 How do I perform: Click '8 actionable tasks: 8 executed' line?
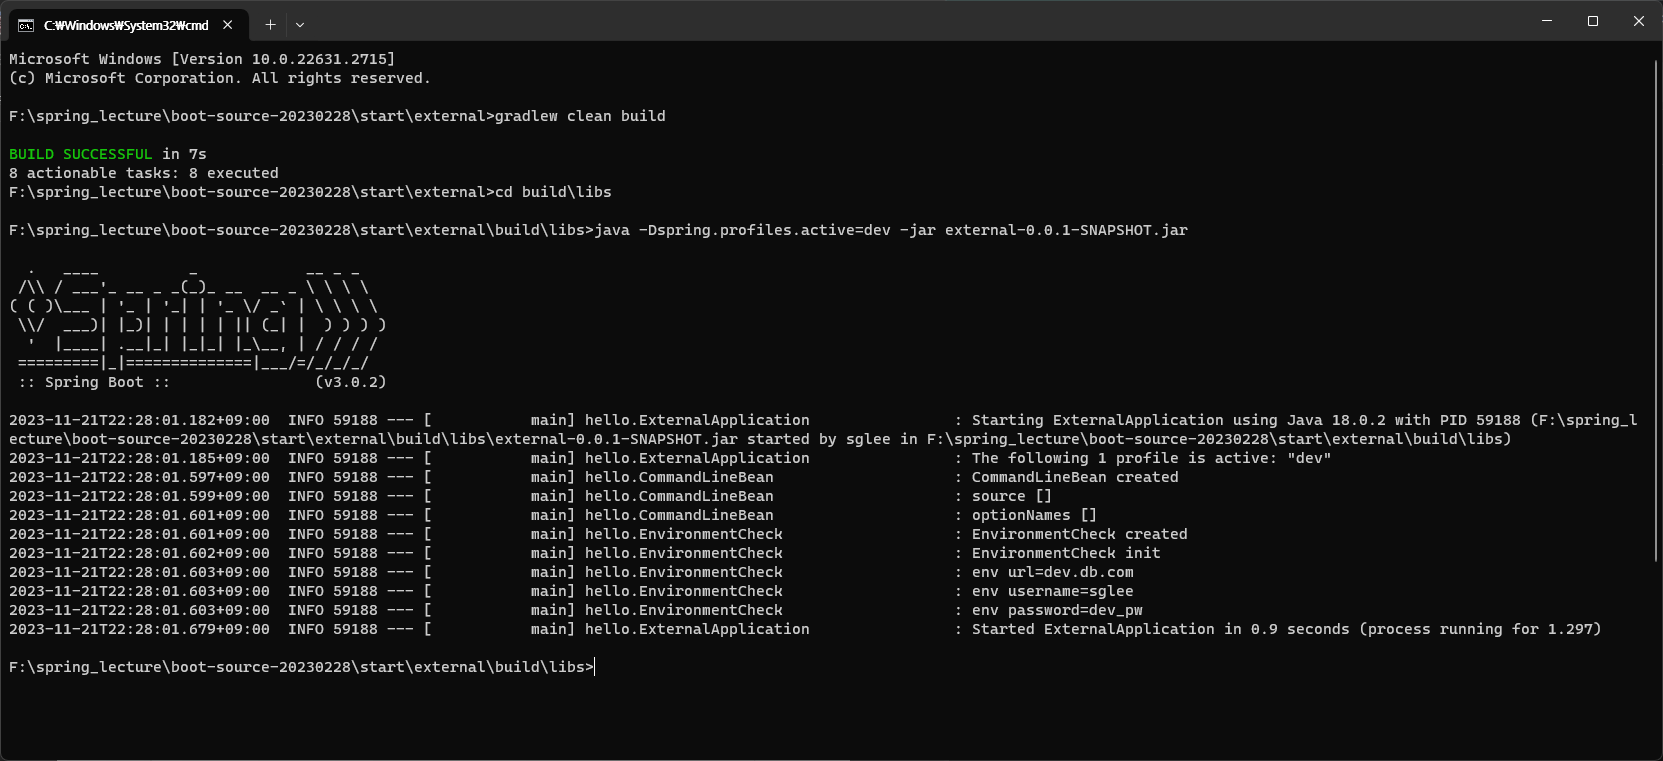(144, 173)
